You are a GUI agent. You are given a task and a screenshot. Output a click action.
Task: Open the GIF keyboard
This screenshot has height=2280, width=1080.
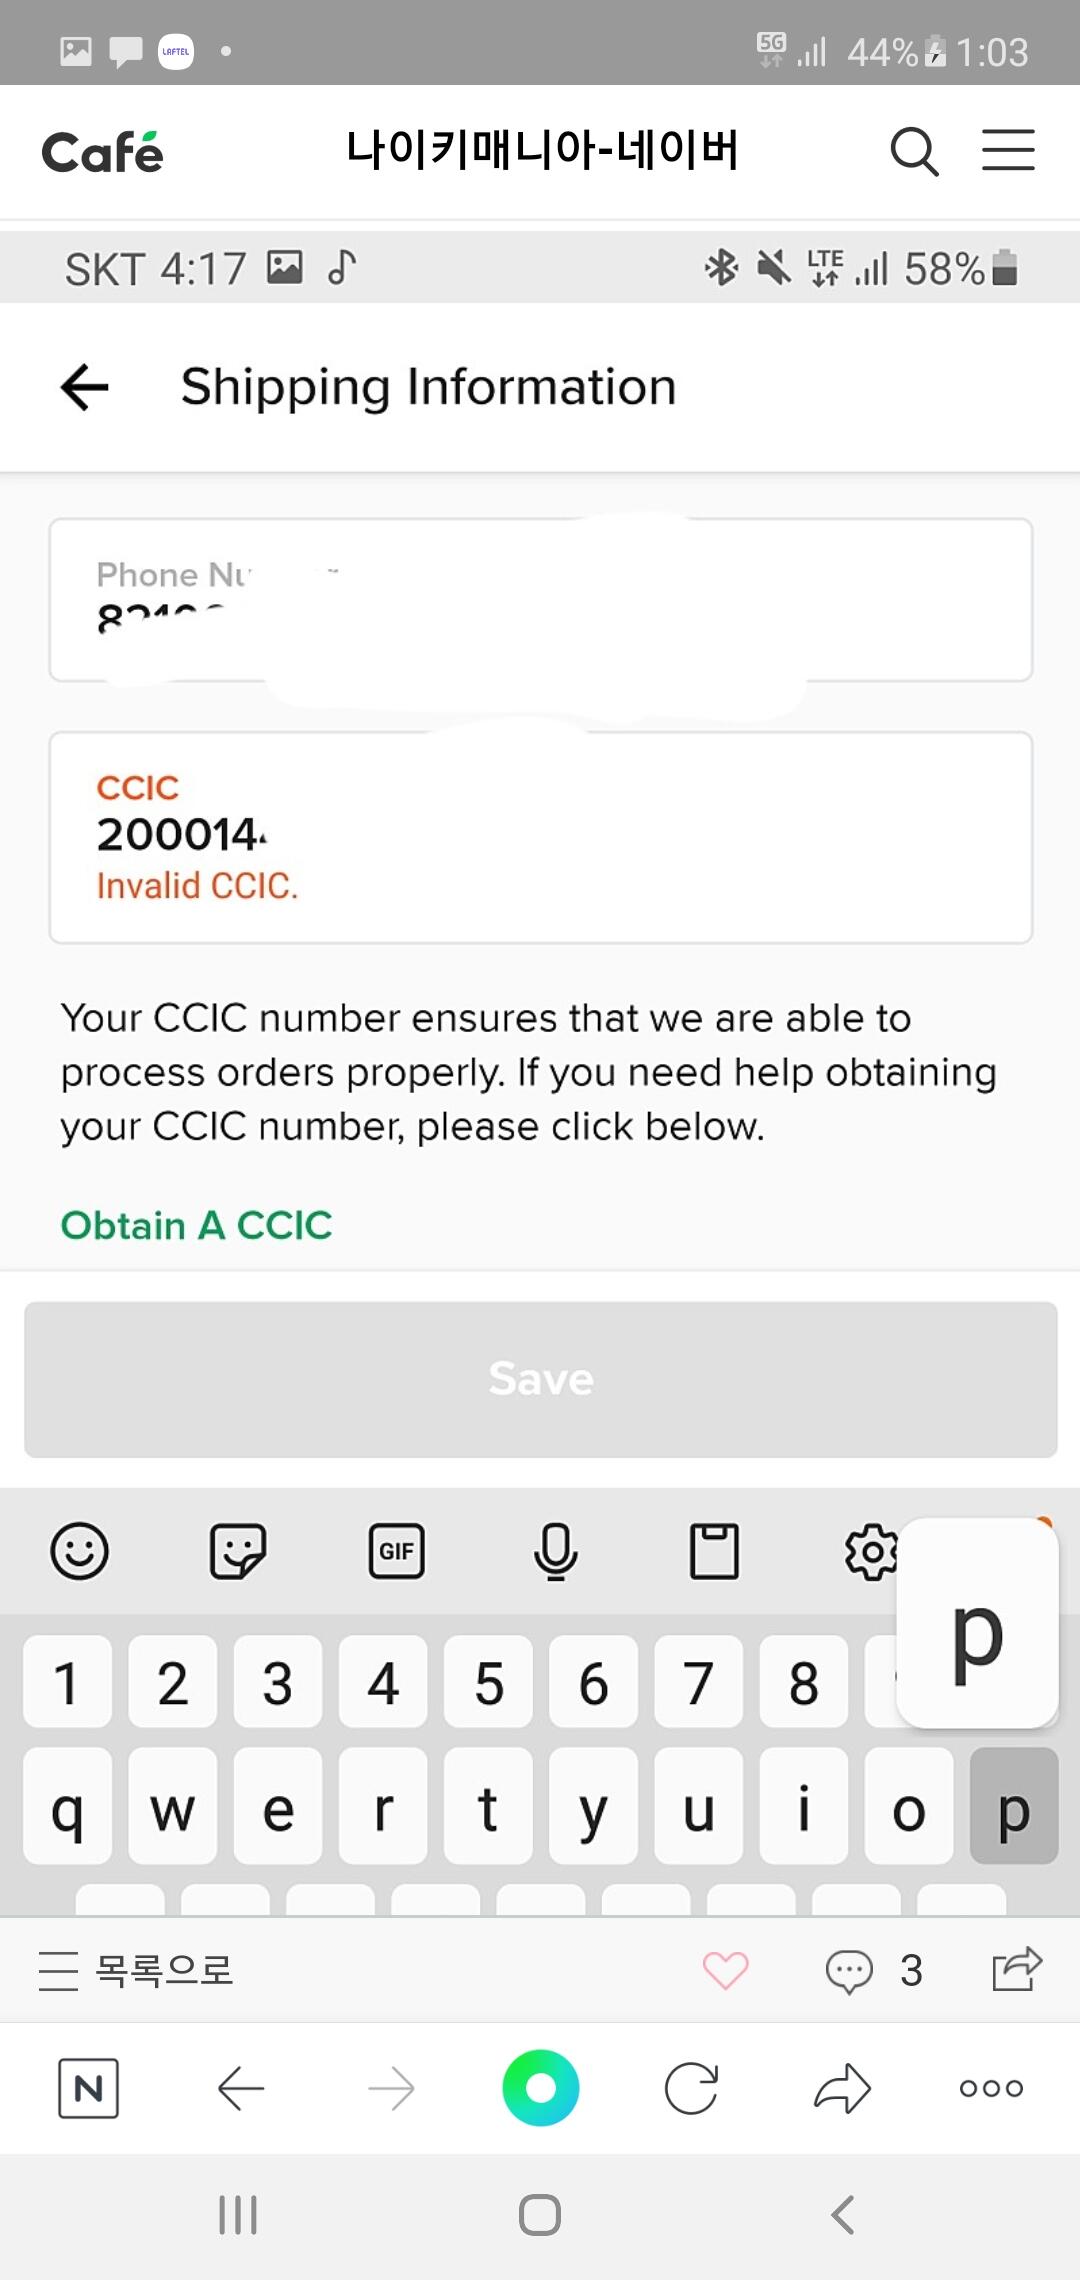[396, 1551]
